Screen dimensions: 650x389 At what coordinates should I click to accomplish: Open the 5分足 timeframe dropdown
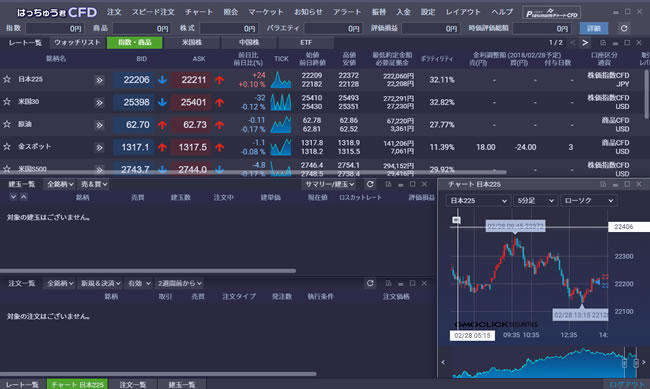(x=535, y=201)
